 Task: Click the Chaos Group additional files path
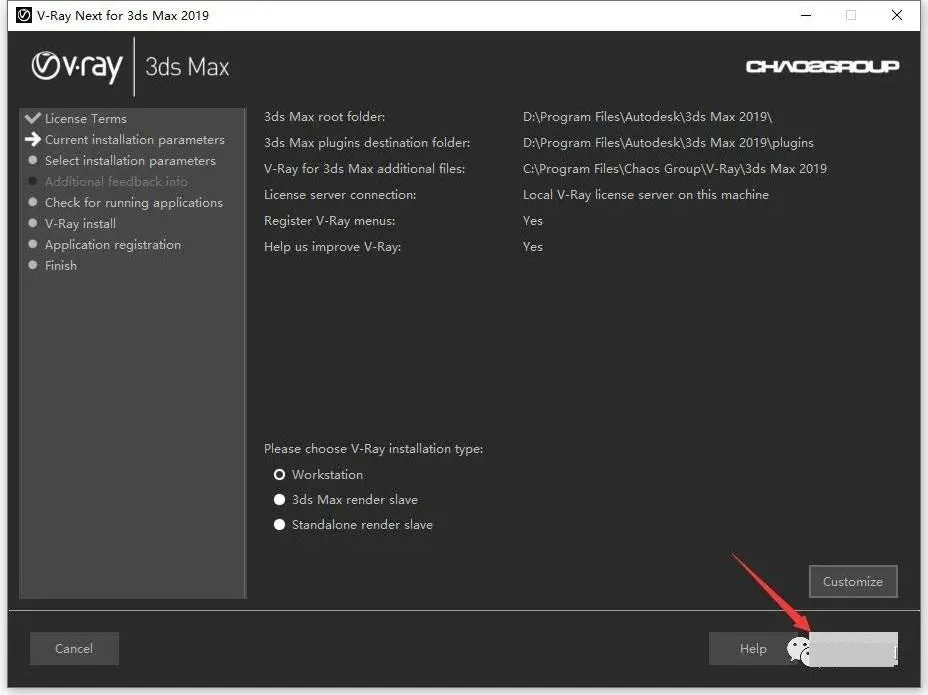675,169
